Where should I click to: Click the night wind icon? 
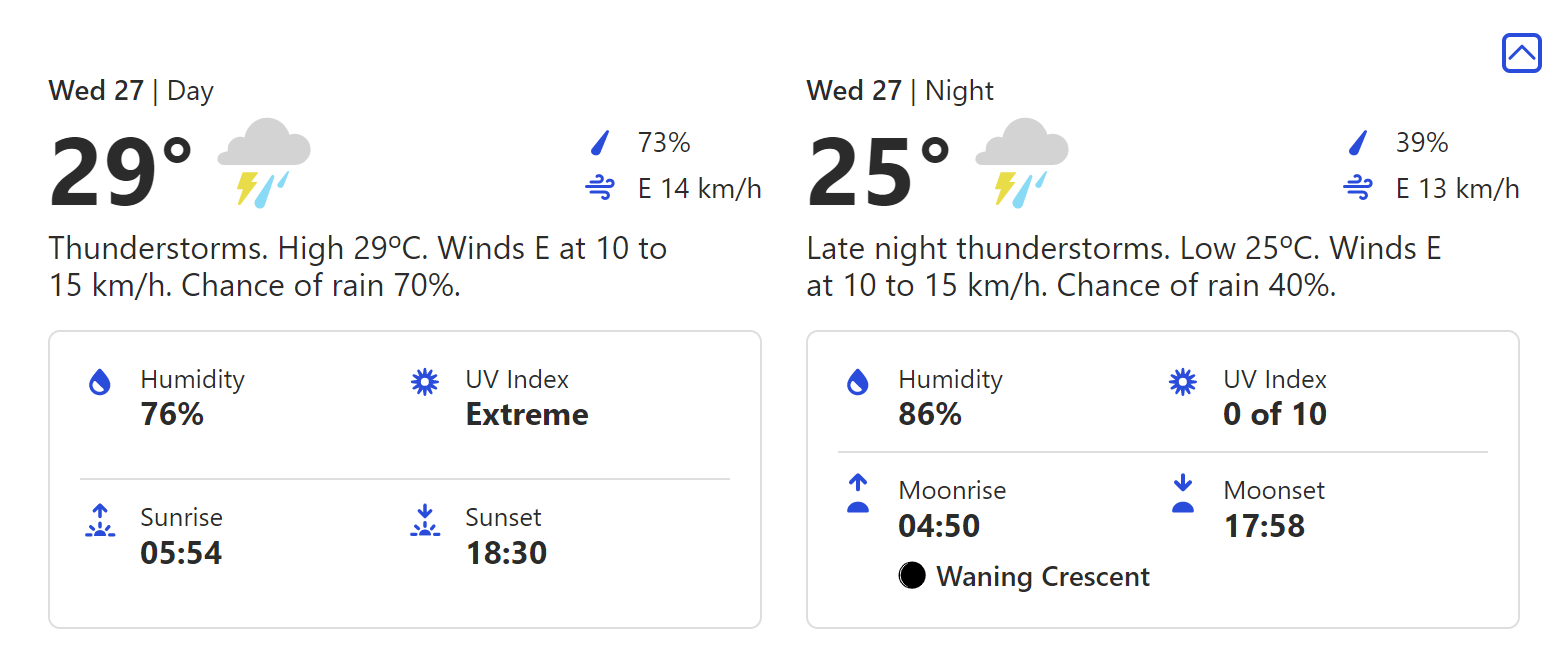click(x=1358, y=188)
